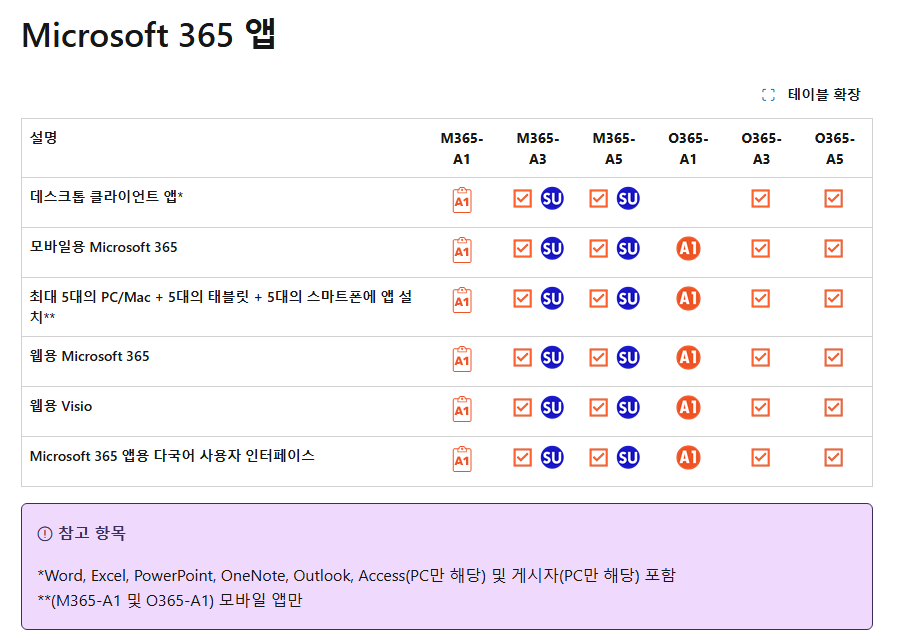Click the M365-A5 checkmark in 모바일용 Microsoft 365 row

599,248
